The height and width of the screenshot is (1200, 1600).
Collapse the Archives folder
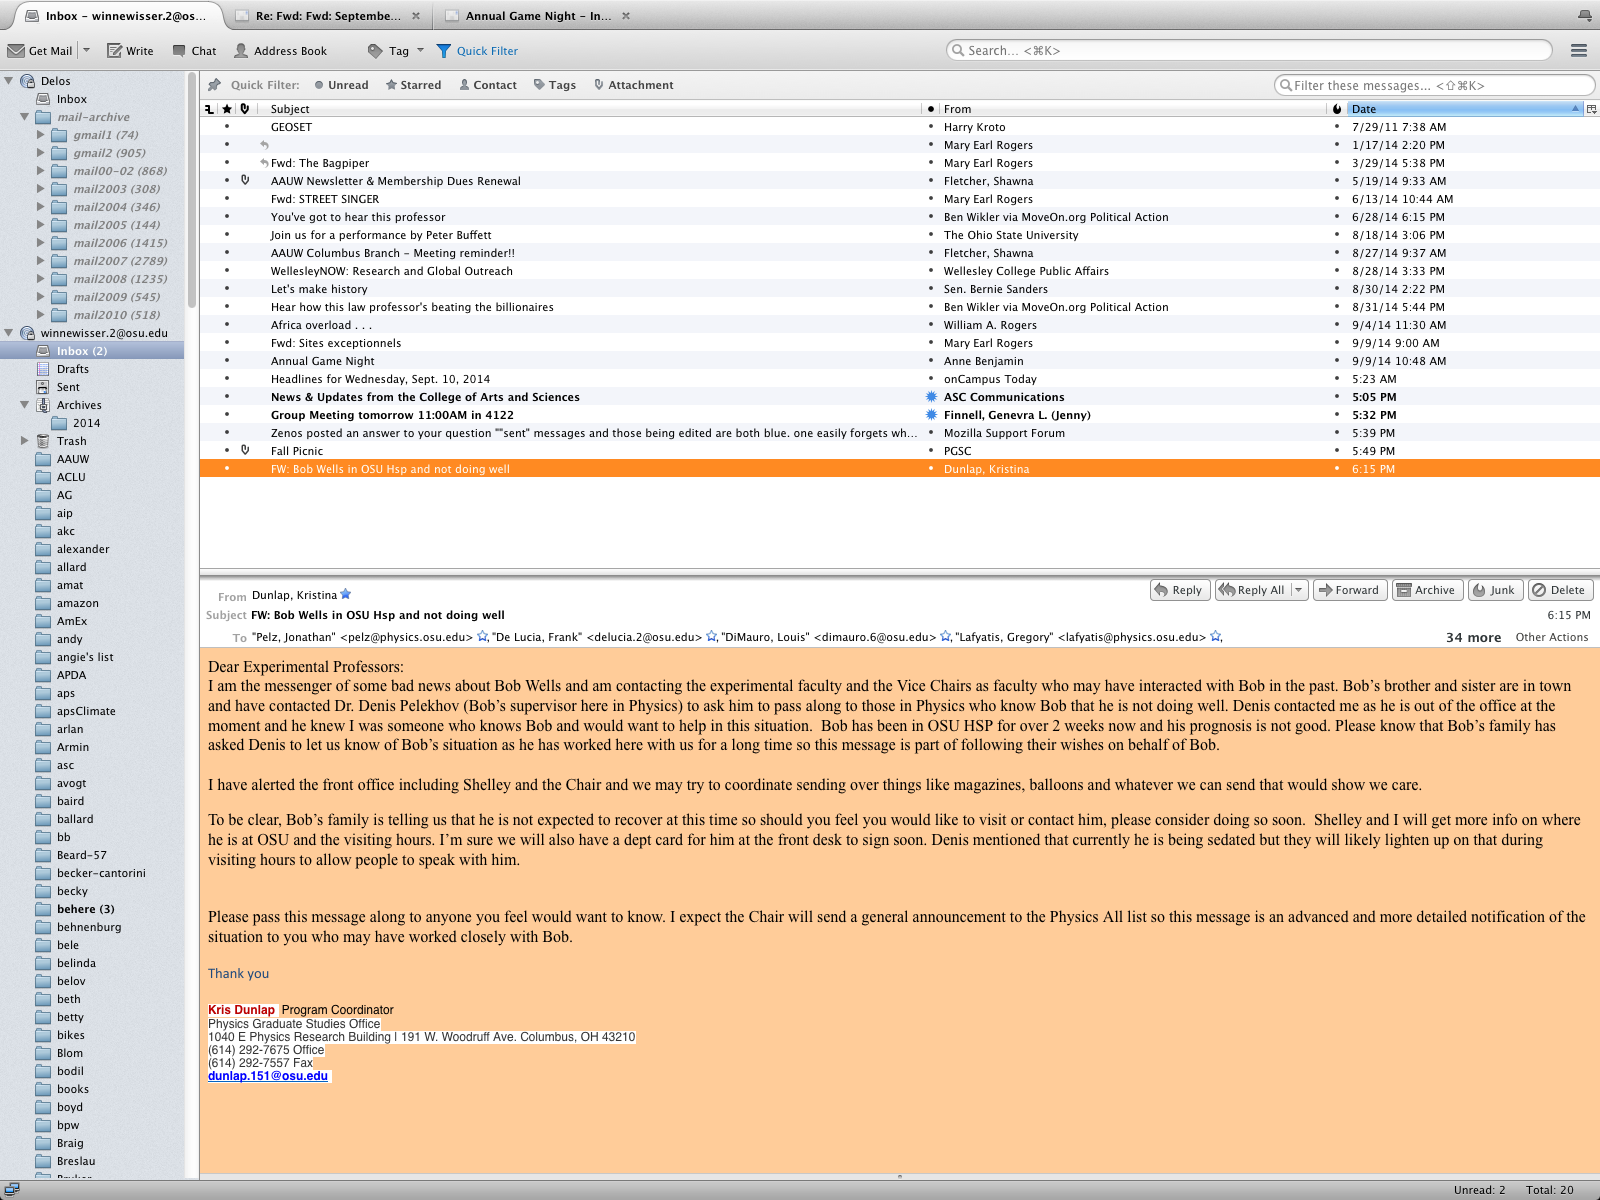tap(25, 405)
